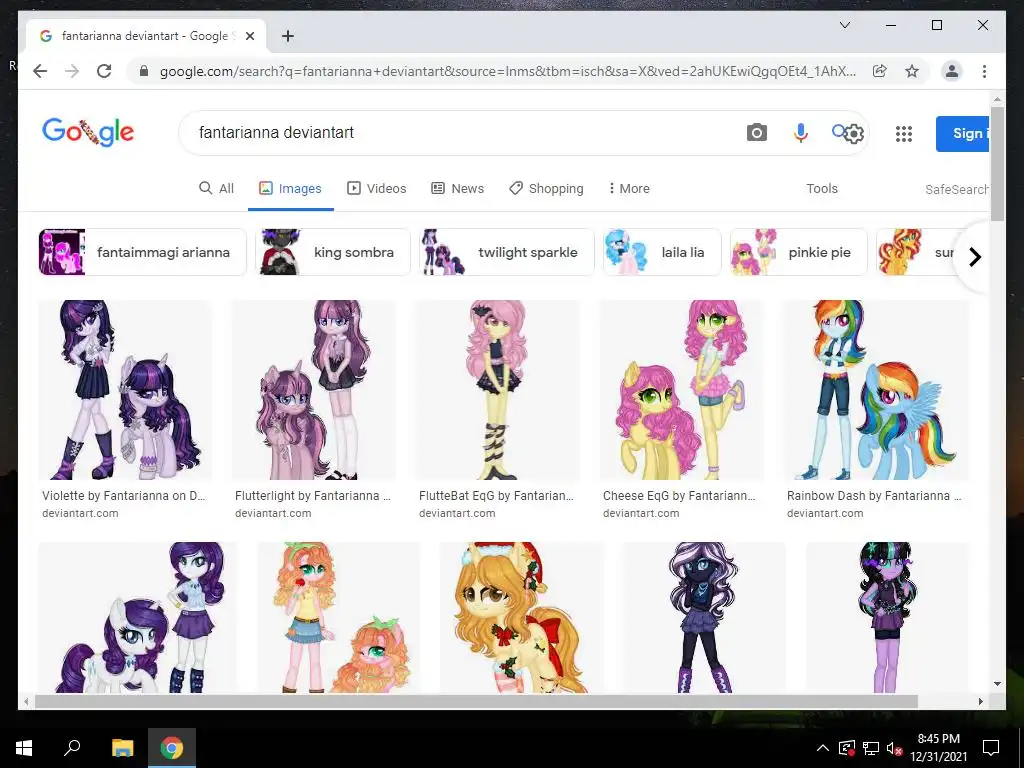Screen dimensions: 1024x768
Task: Switch to the Videos tab
Action: pyautogui.click(x=377, y=188)
